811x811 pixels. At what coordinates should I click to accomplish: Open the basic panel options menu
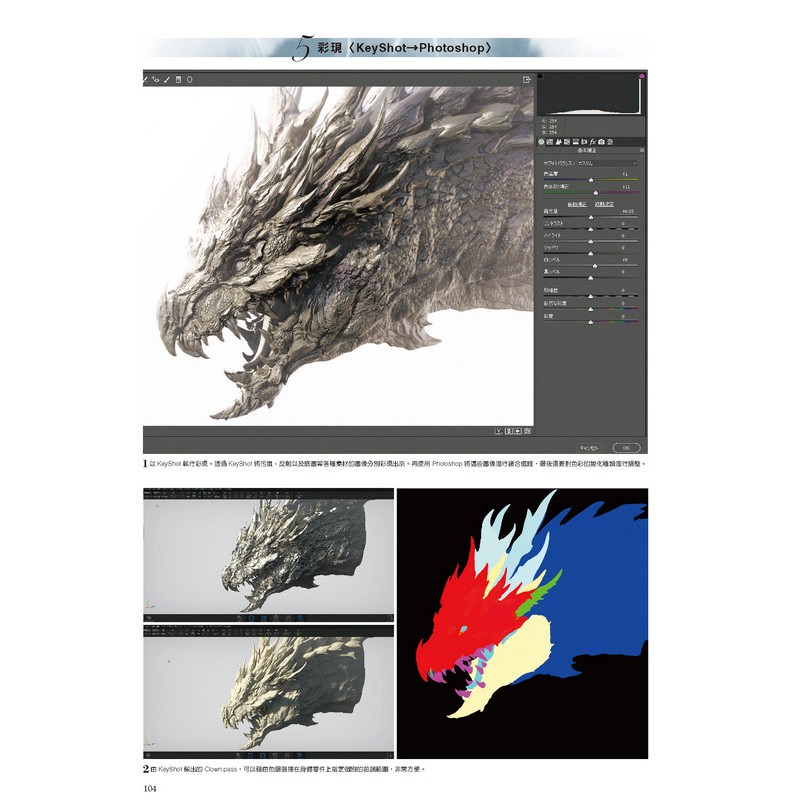tap(641, 152)
